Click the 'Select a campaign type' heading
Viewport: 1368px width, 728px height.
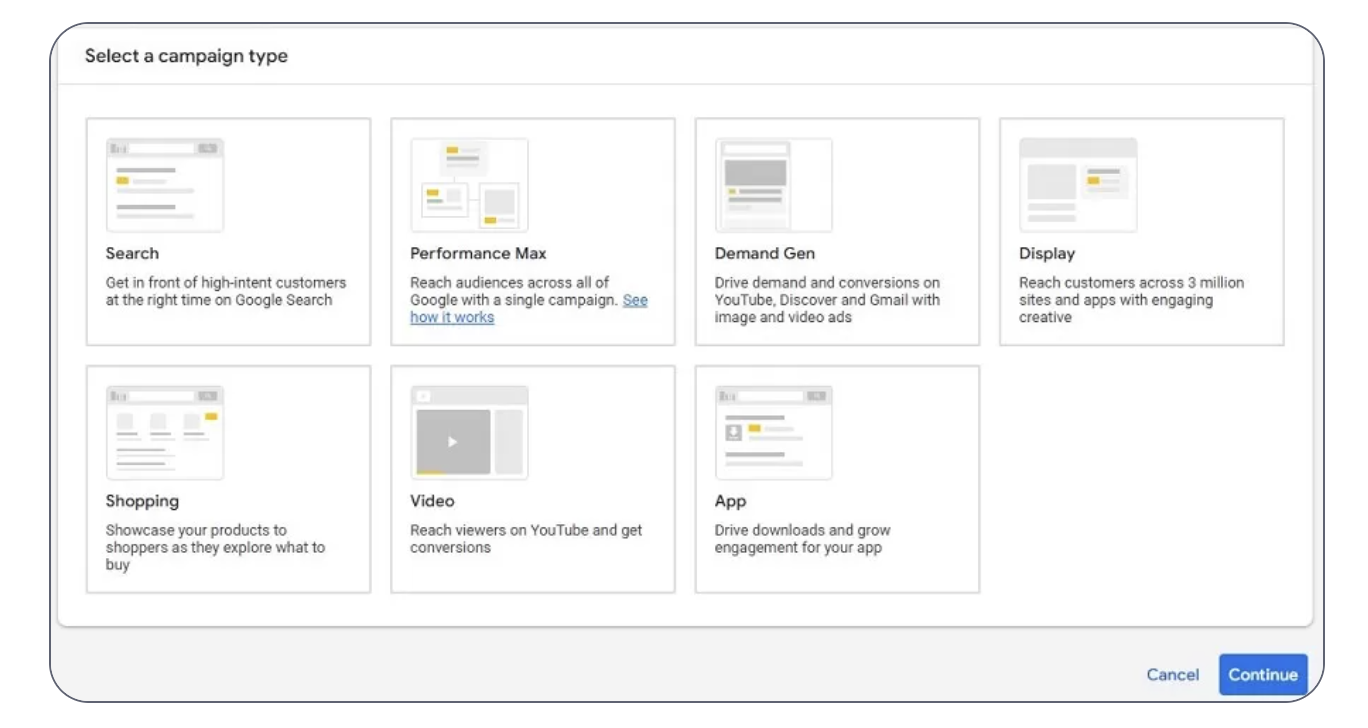(x=186, y=57)
